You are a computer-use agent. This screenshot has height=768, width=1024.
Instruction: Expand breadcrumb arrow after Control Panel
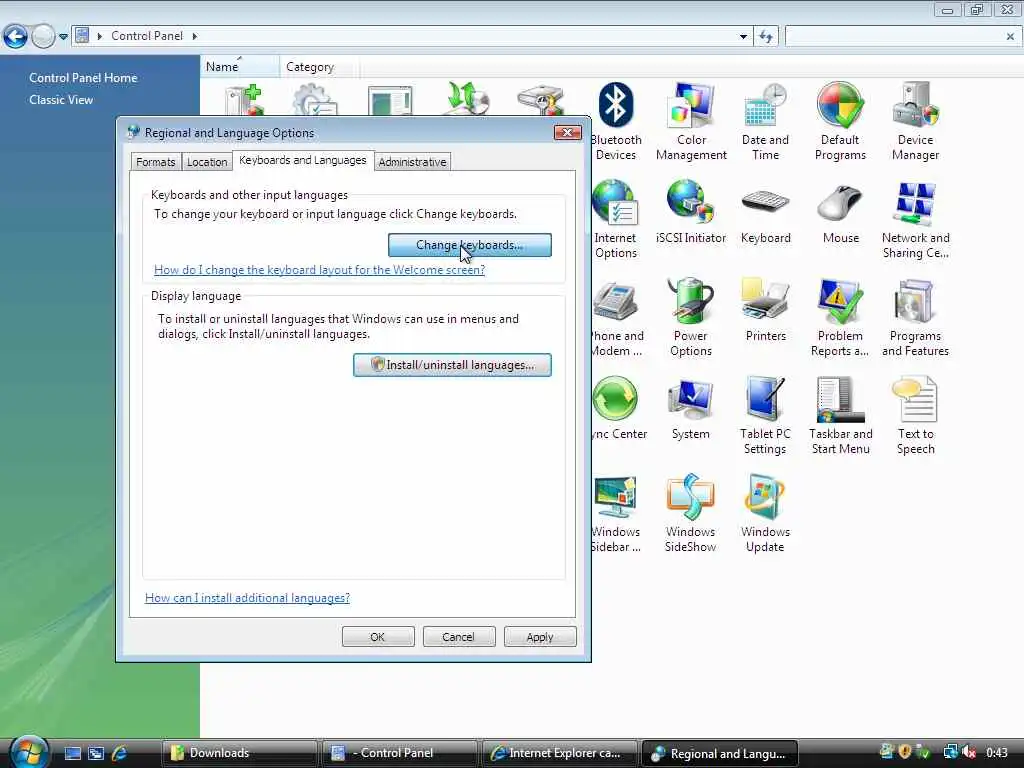(x=195, y=36)
